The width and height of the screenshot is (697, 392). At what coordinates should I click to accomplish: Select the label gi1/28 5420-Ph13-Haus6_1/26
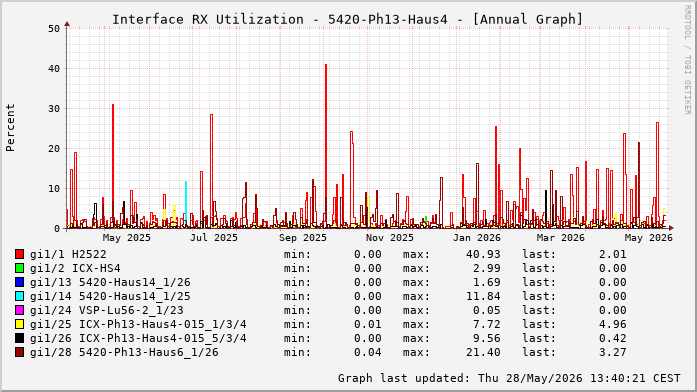click(124, 352)
